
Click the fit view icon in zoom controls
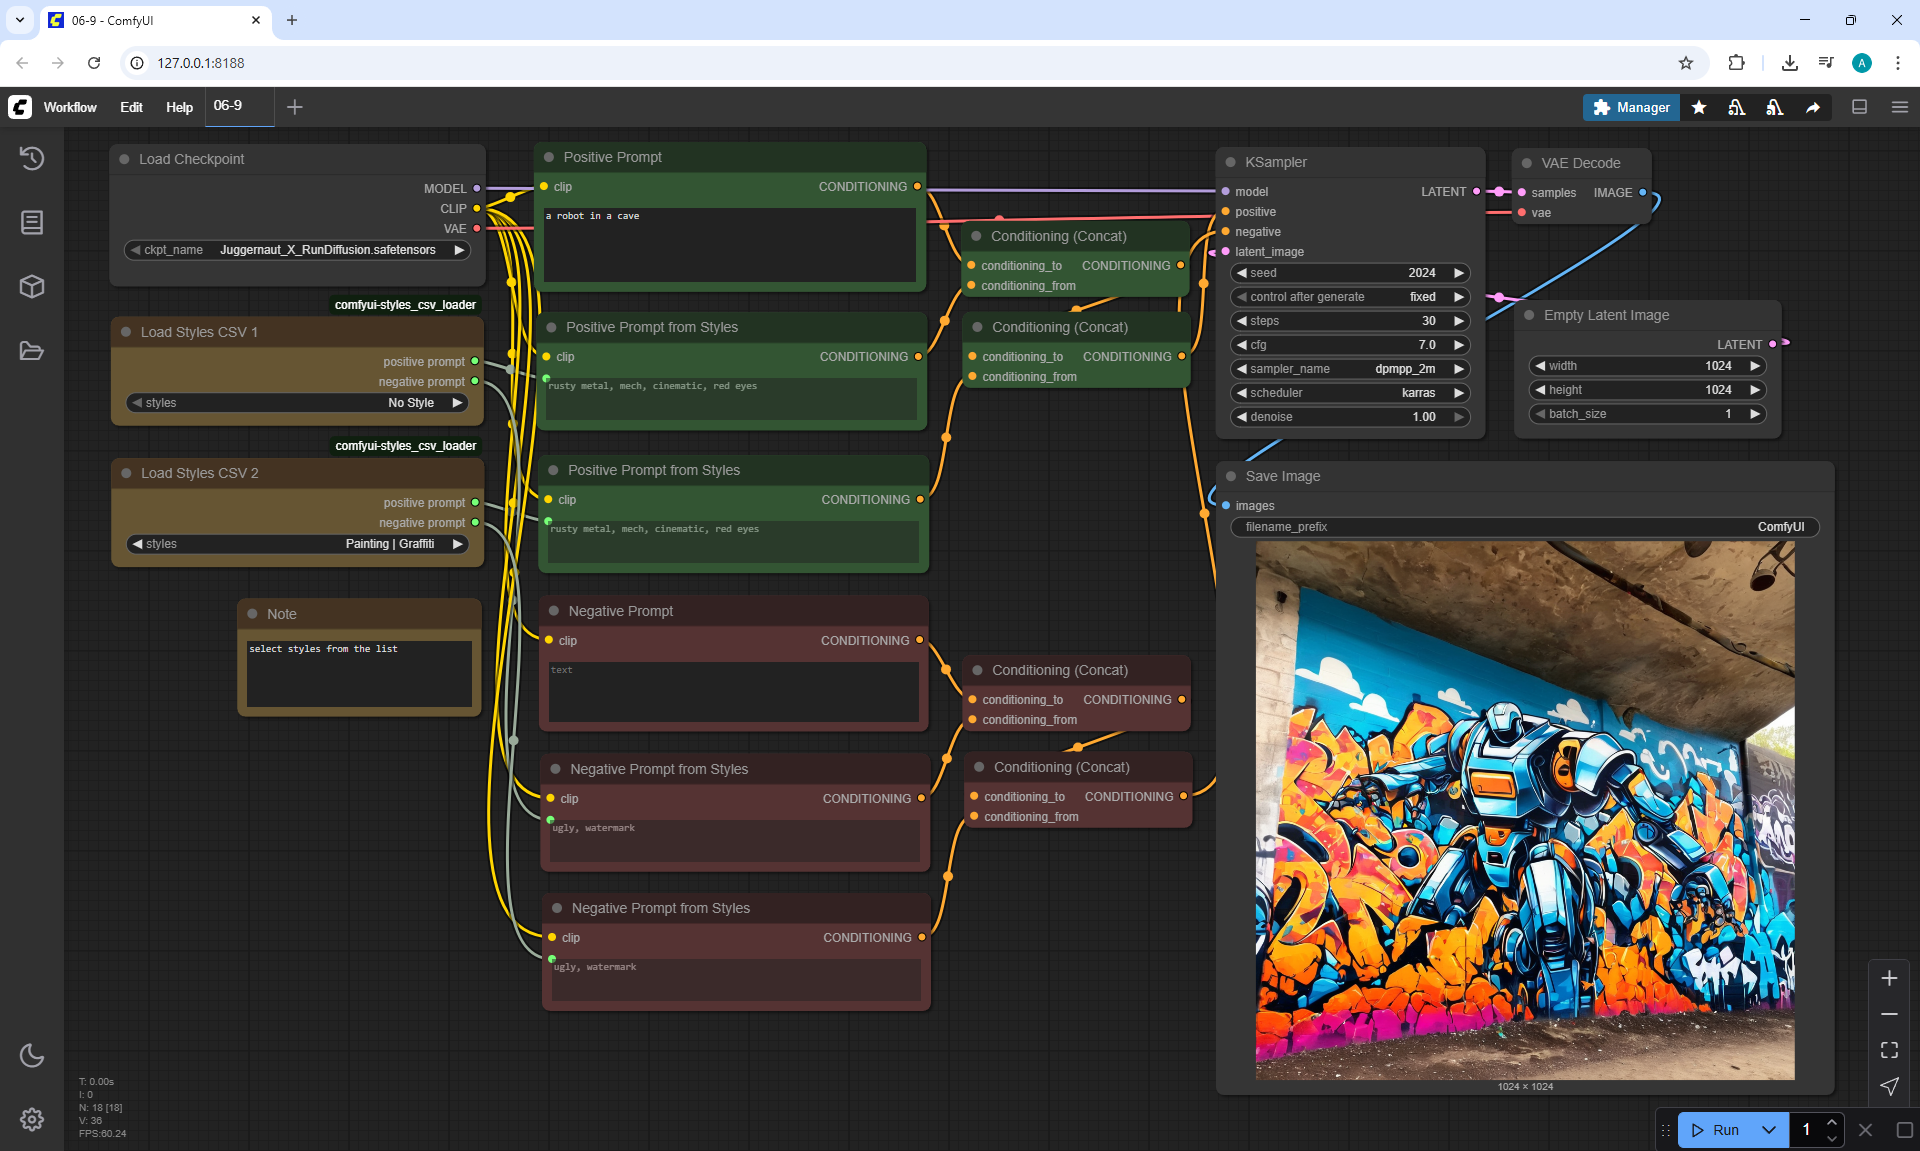click(x=1889, y=1050)
